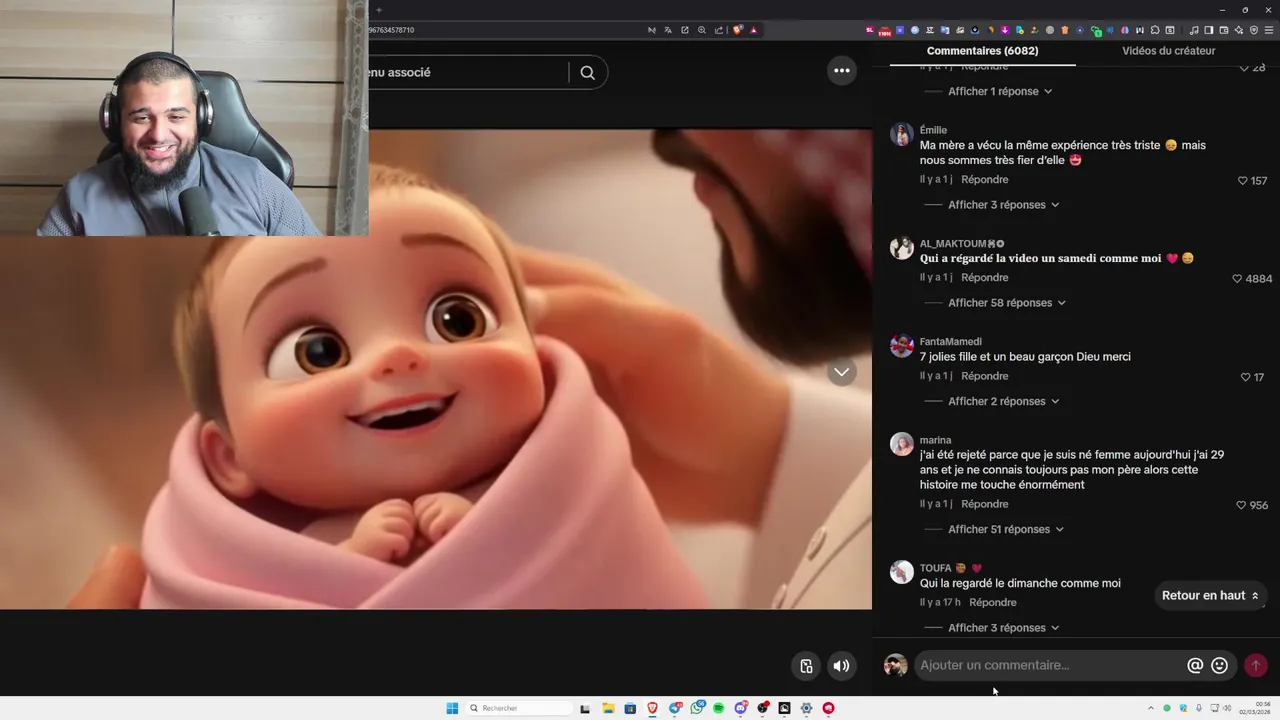
Task: Expand Afficher 1 réponse
Action: [1000, 91]
